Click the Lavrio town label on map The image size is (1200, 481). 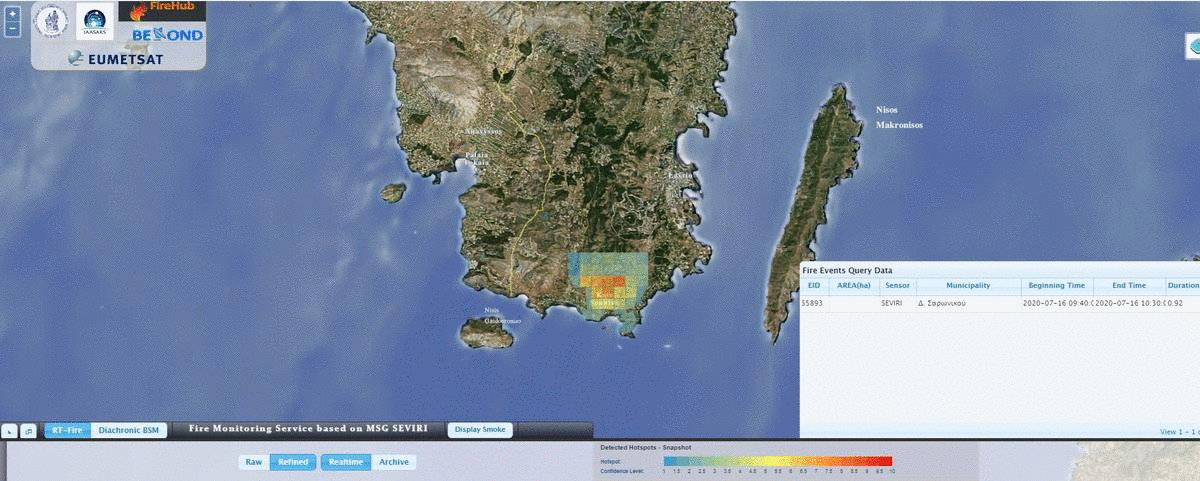pos(681,176)
